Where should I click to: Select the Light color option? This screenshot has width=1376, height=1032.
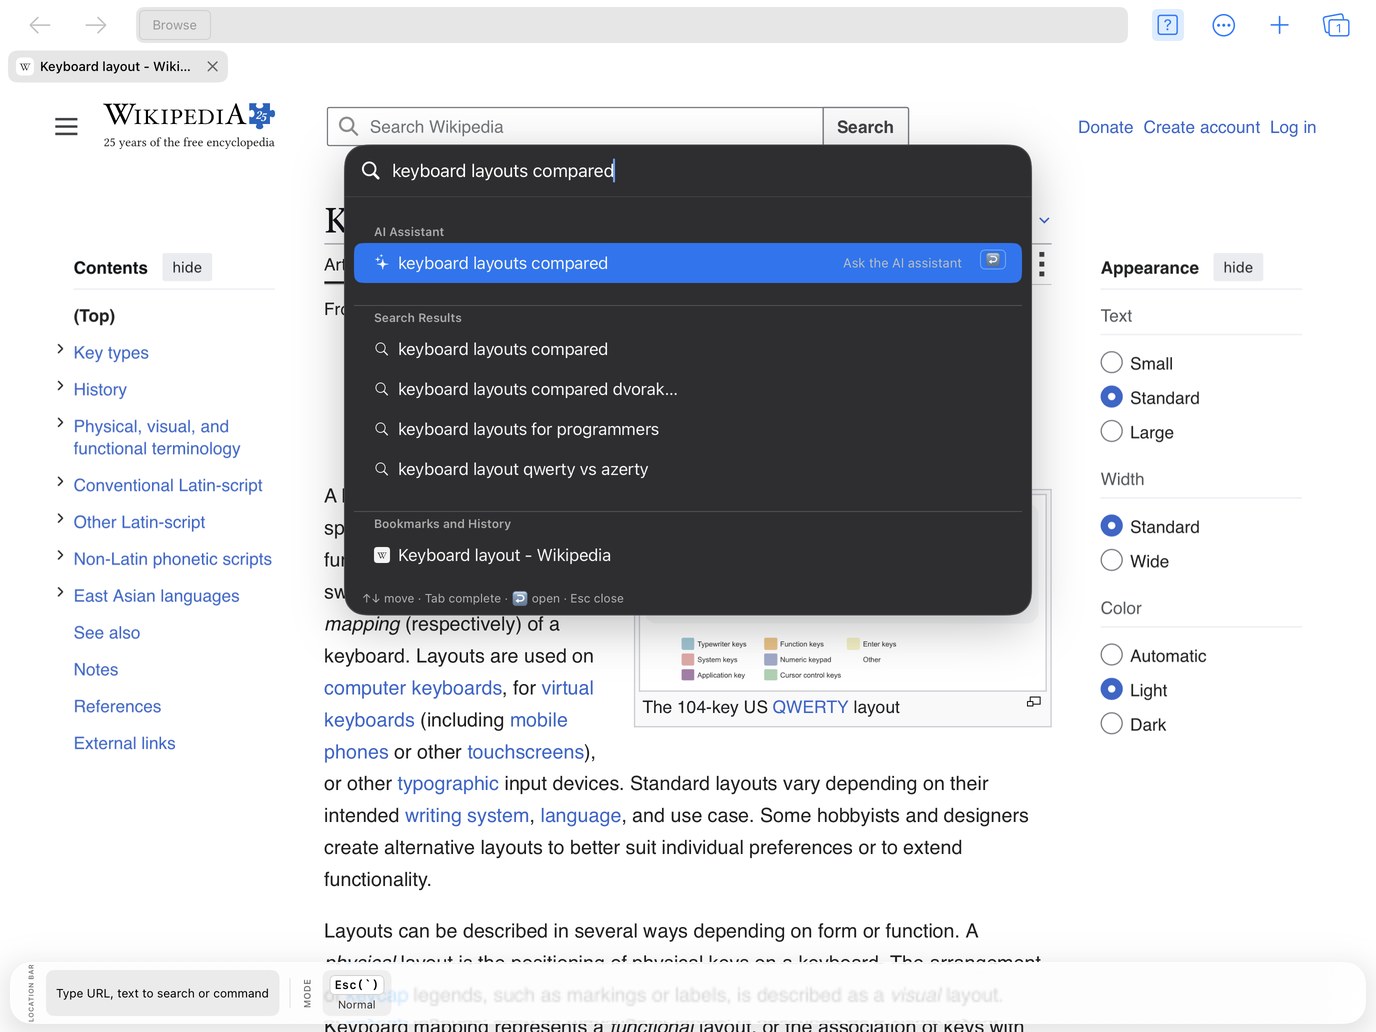(x=1111, y=690)
